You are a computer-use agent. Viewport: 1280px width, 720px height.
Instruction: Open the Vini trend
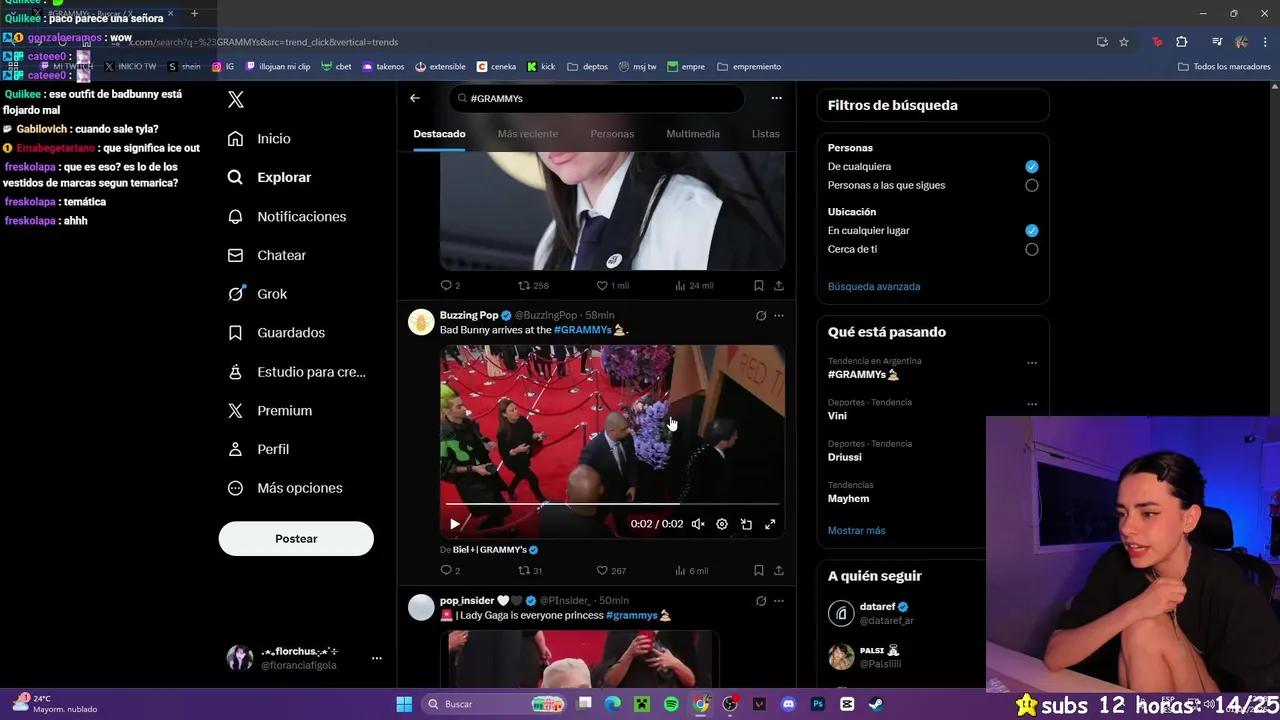pyautogui.click(x=837, y=416)
